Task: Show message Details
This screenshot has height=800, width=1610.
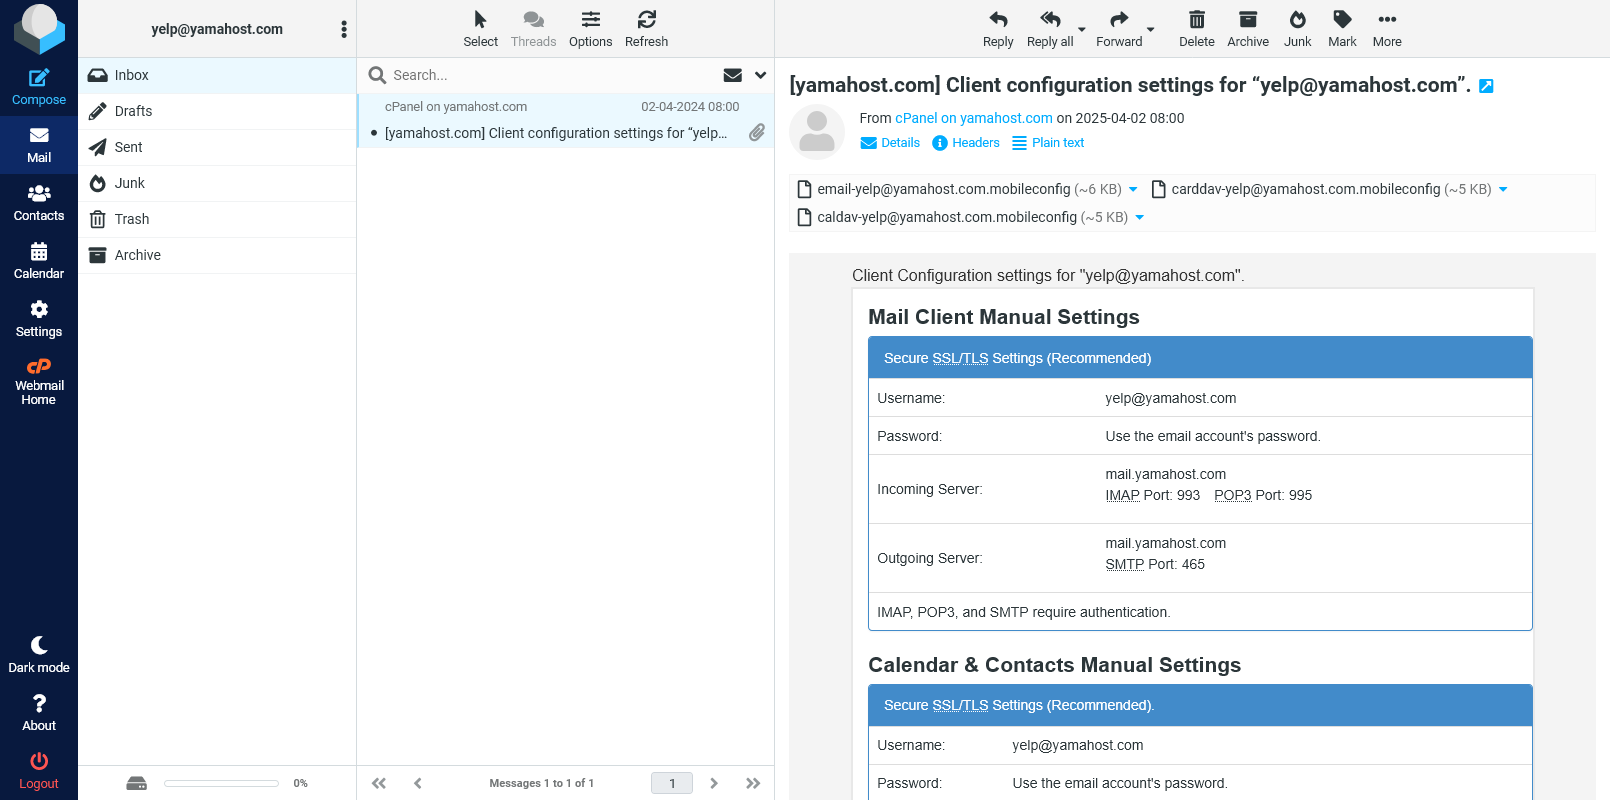Action: (x=890, y=143)
